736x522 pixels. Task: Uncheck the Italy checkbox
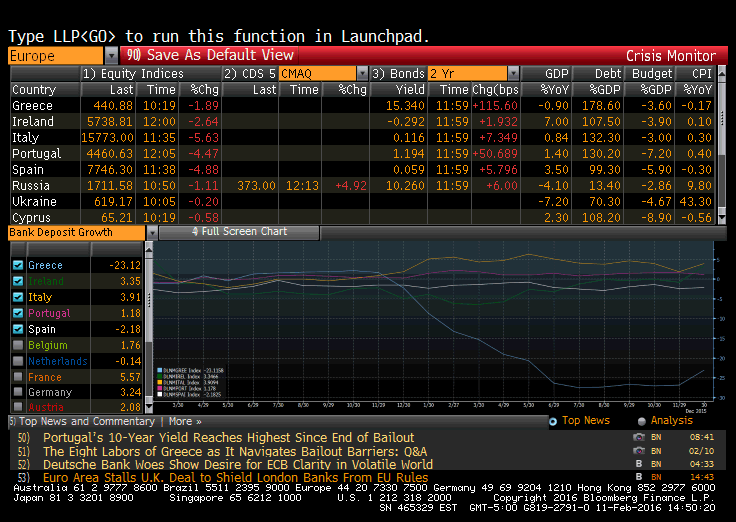coord(18,297)
